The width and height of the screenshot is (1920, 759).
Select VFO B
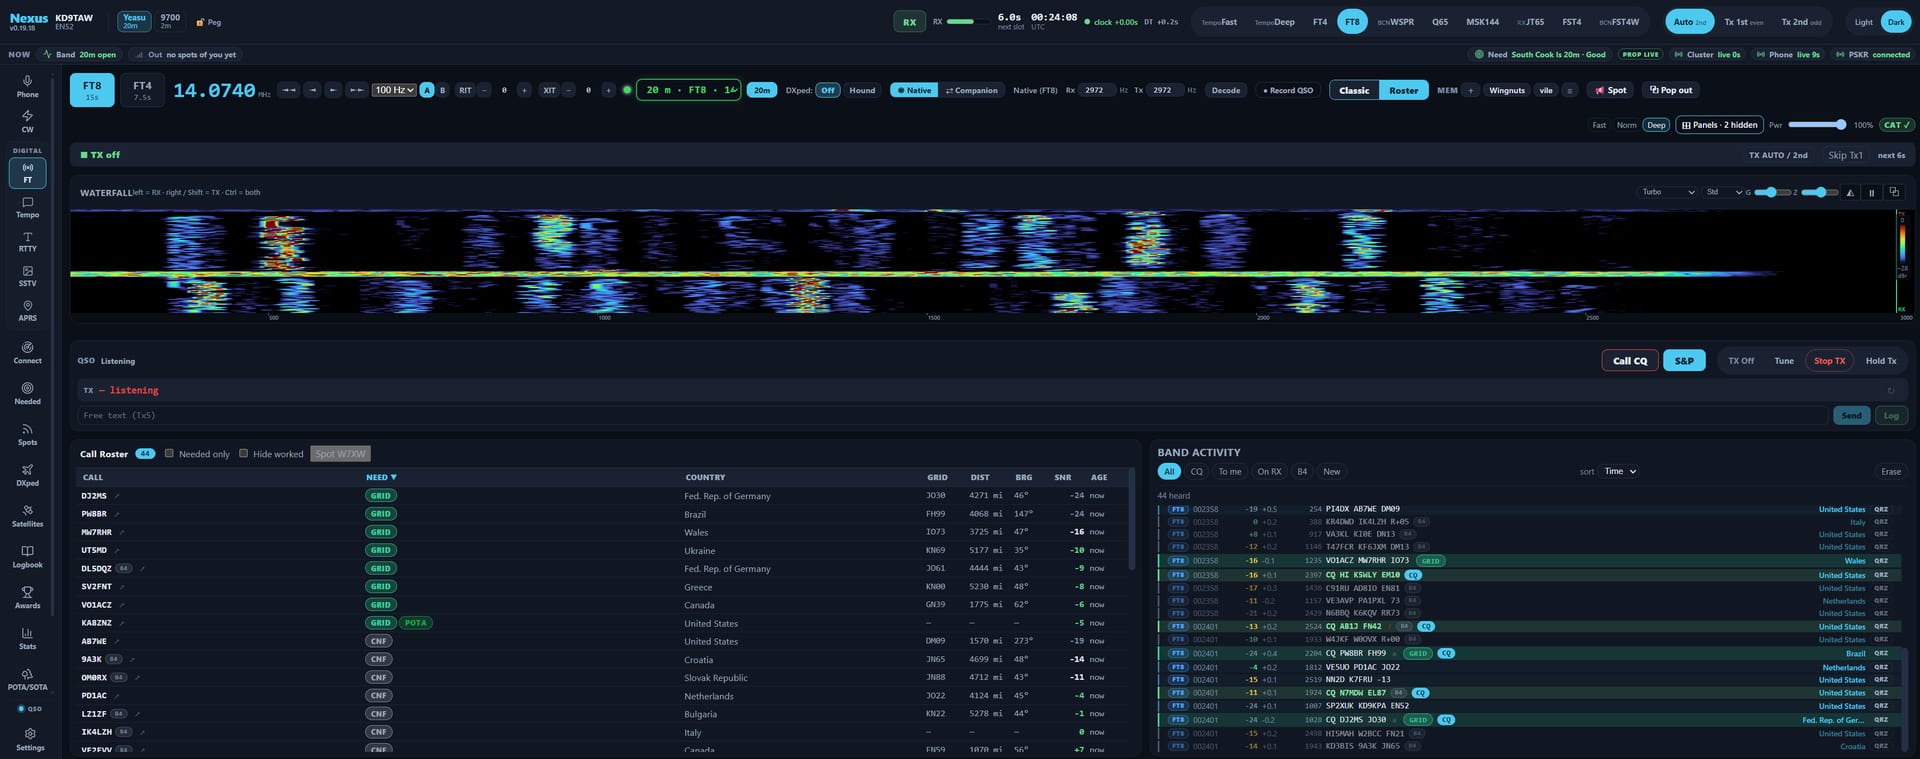[x=442, y=90]
